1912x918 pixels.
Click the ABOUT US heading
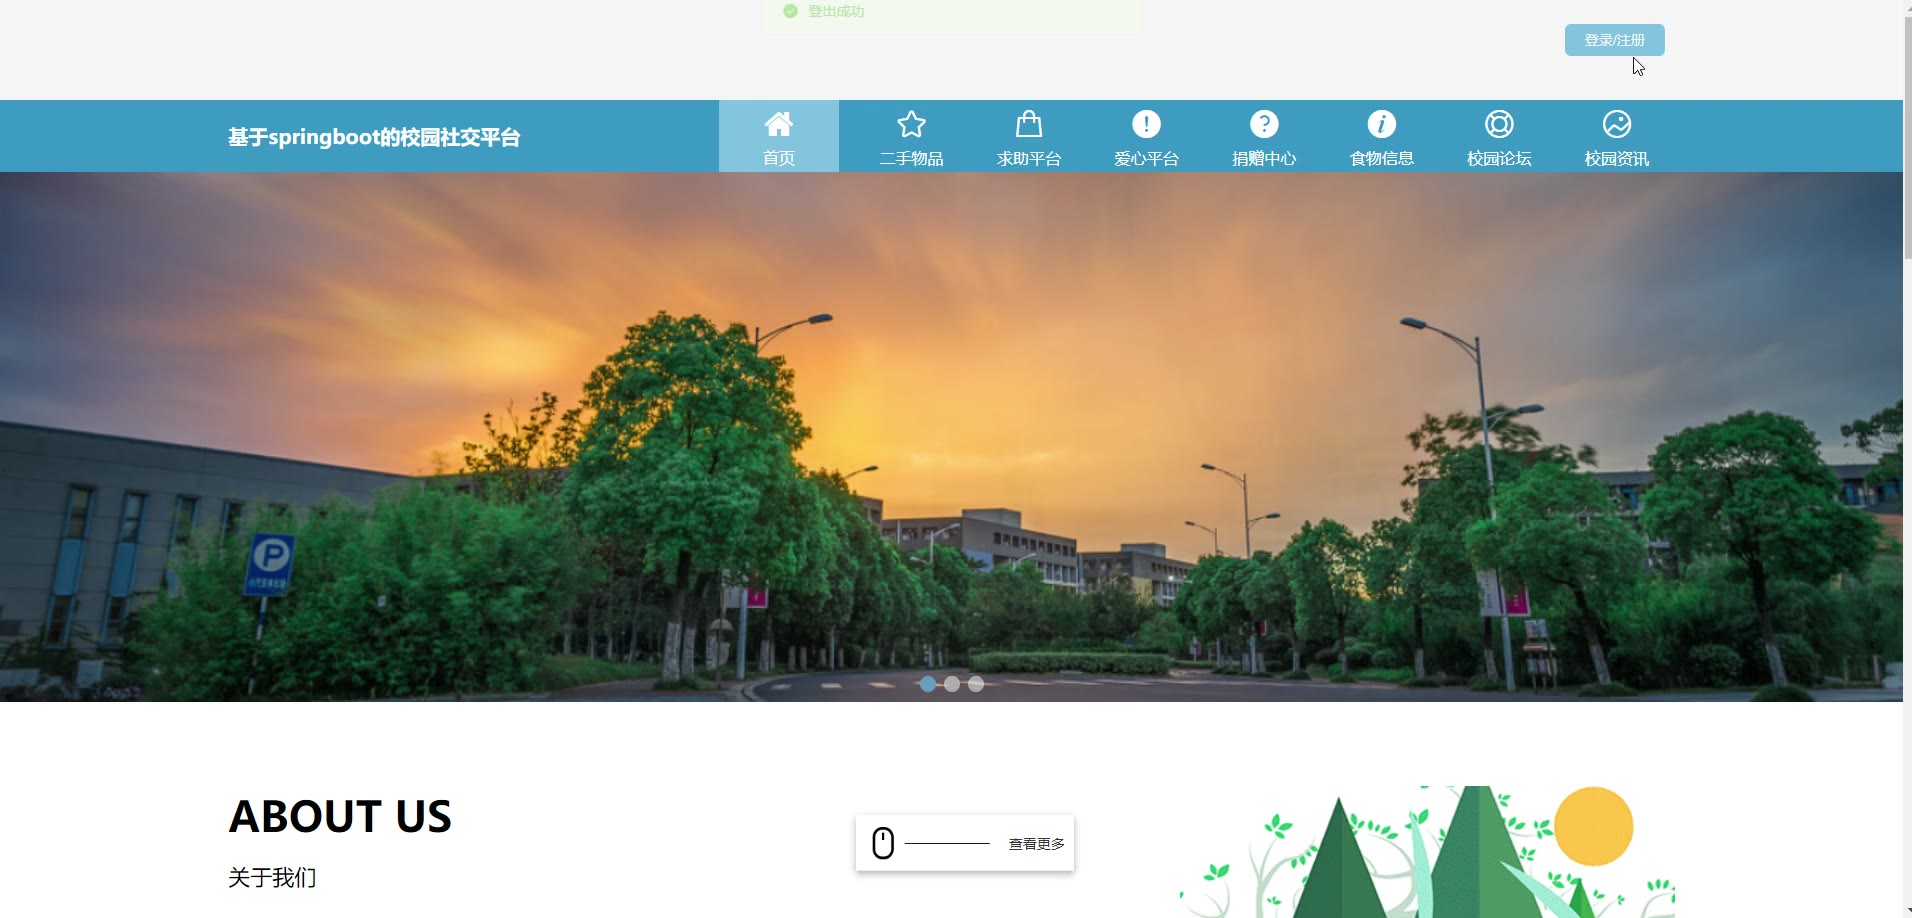[340, 816]
